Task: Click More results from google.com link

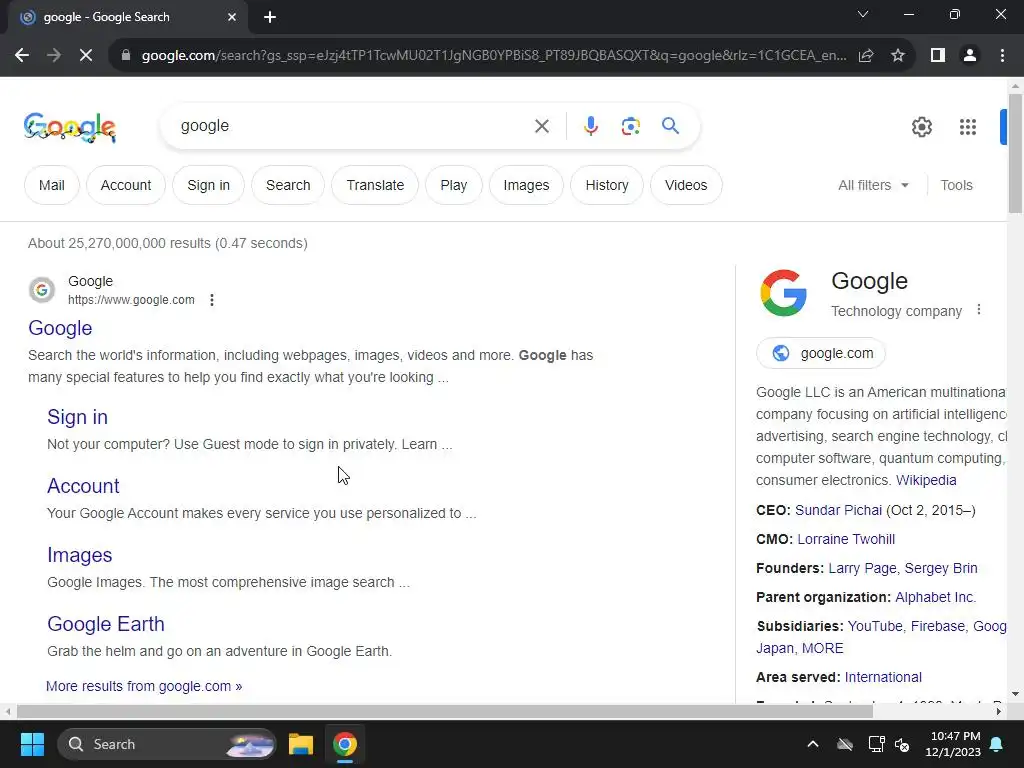Action: [144, 686]
